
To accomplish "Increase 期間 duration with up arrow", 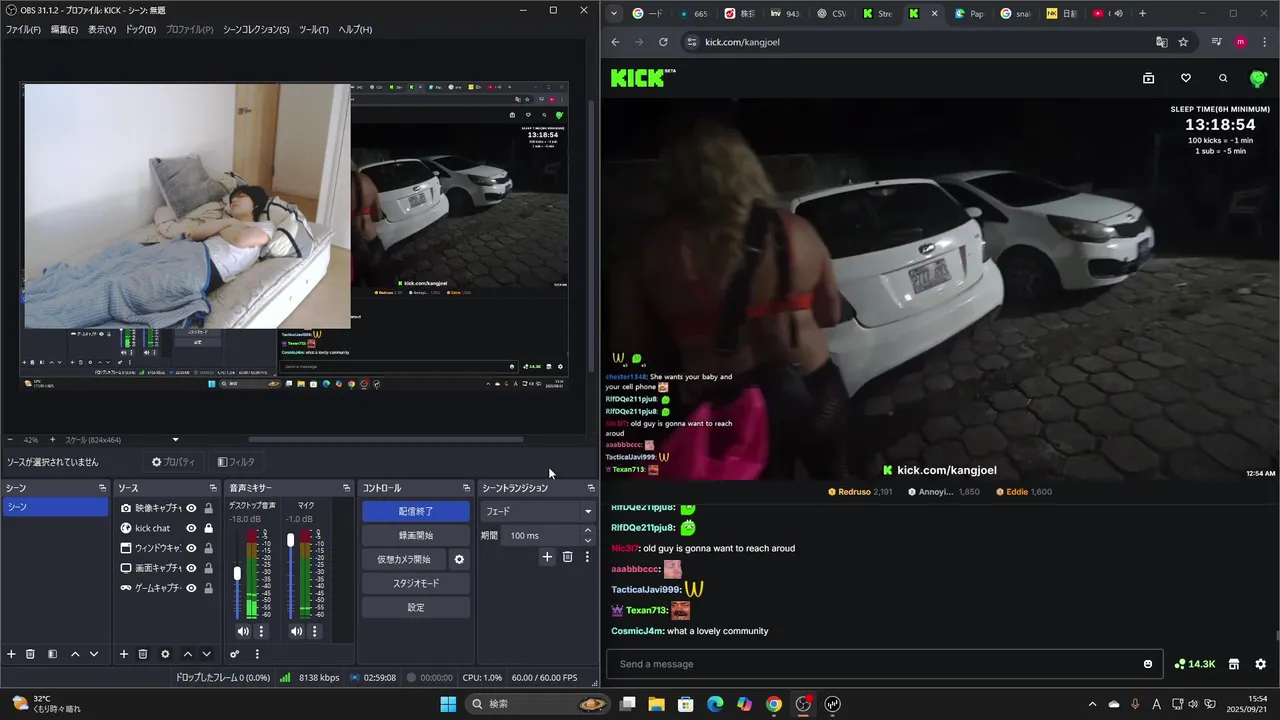I will pyautogui.click(x=588, y=531).
